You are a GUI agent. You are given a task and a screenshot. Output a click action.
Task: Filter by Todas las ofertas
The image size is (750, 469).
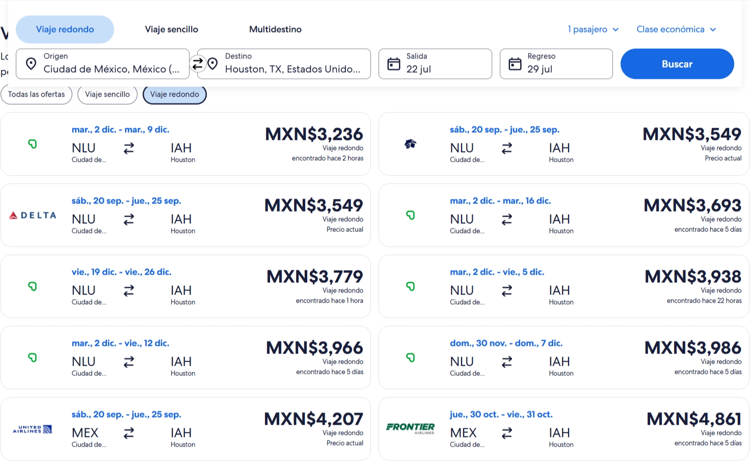point(36,94)
